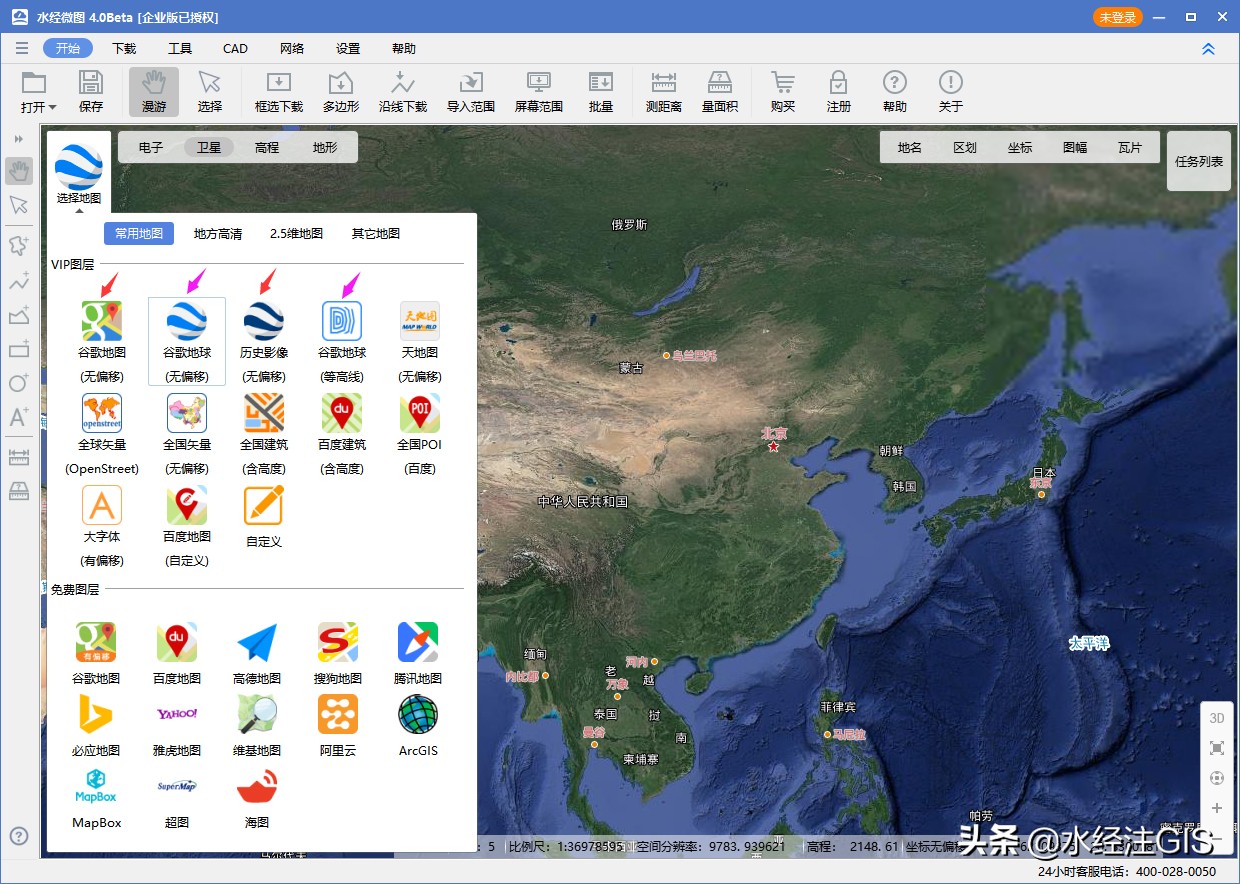The height and width of the screenshot is (884, 1240).
Task: Select the 全国POI (百度) layer icon
Action: point(420,413)
